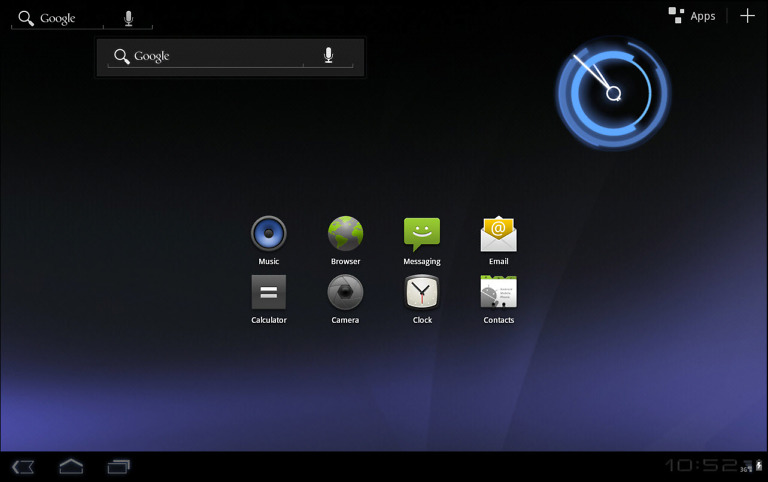This screenshot has height=482, width=768.
Task: Tap Google search in top-left corner
Action: 56,19
